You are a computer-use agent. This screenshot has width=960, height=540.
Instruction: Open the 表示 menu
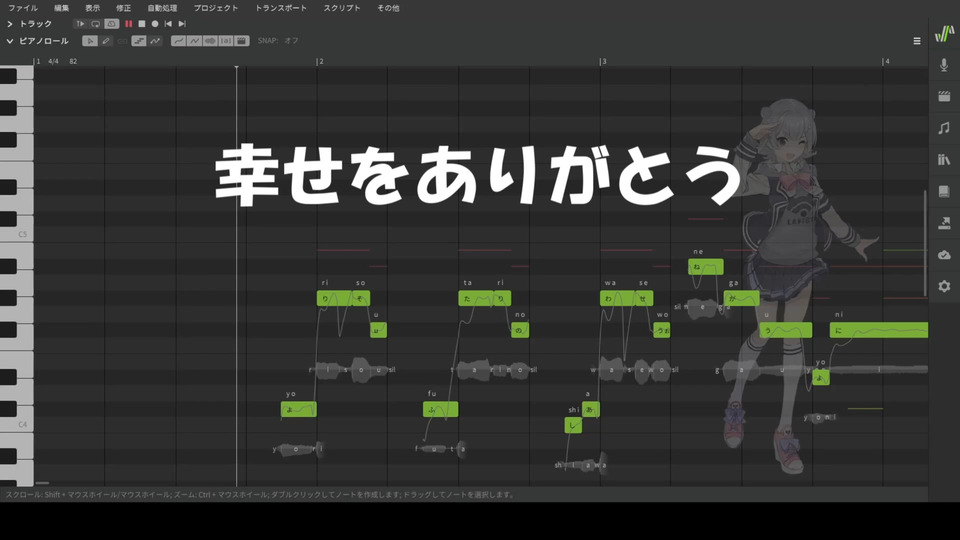(92, 8)
